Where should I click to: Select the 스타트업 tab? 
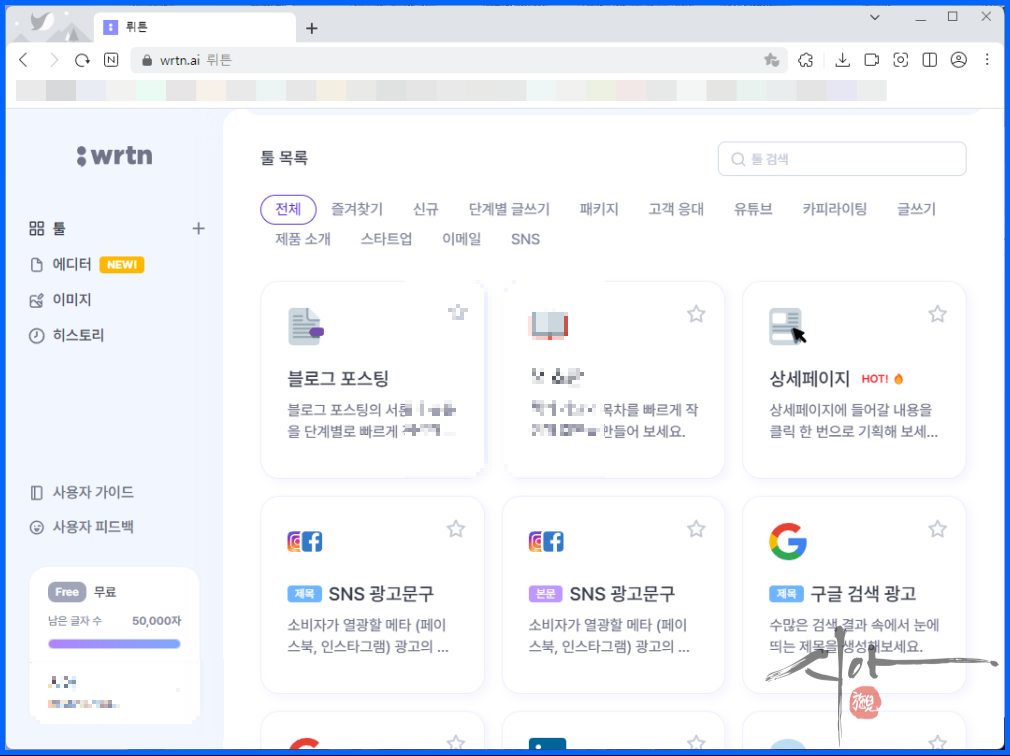click(386, 239)
